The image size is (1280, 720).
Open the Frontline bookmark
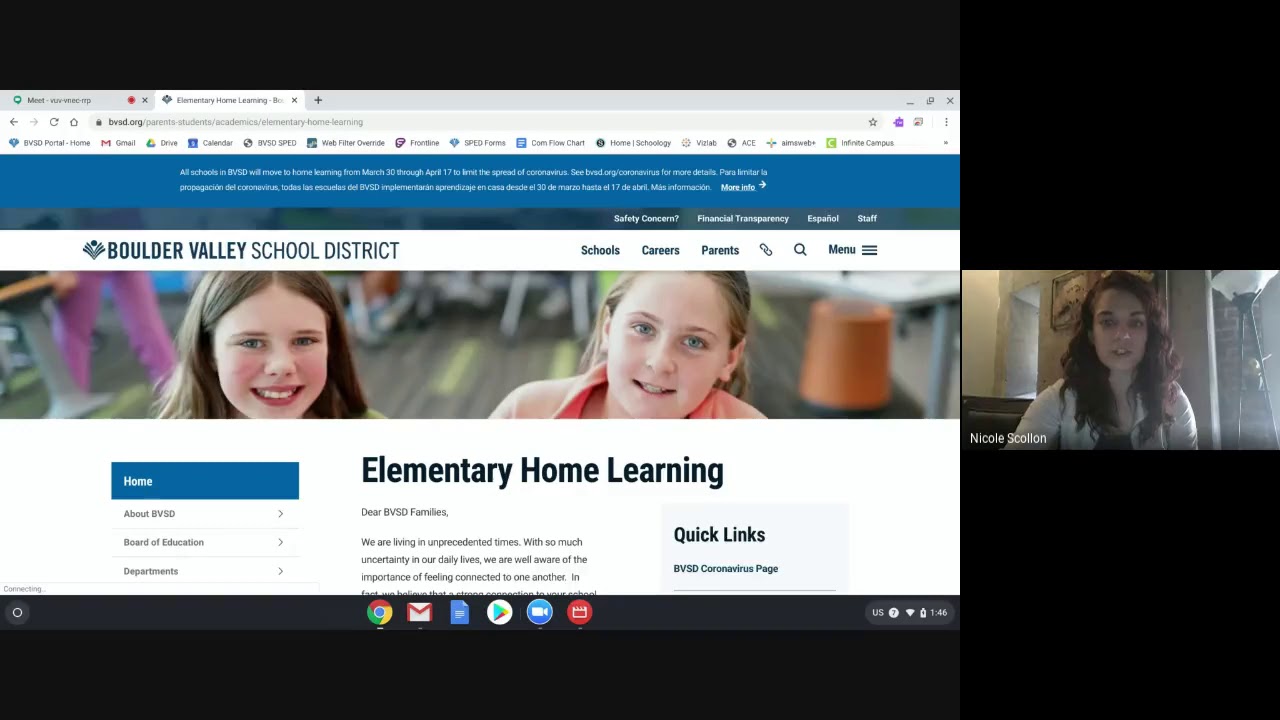click(x=417, y=143)
